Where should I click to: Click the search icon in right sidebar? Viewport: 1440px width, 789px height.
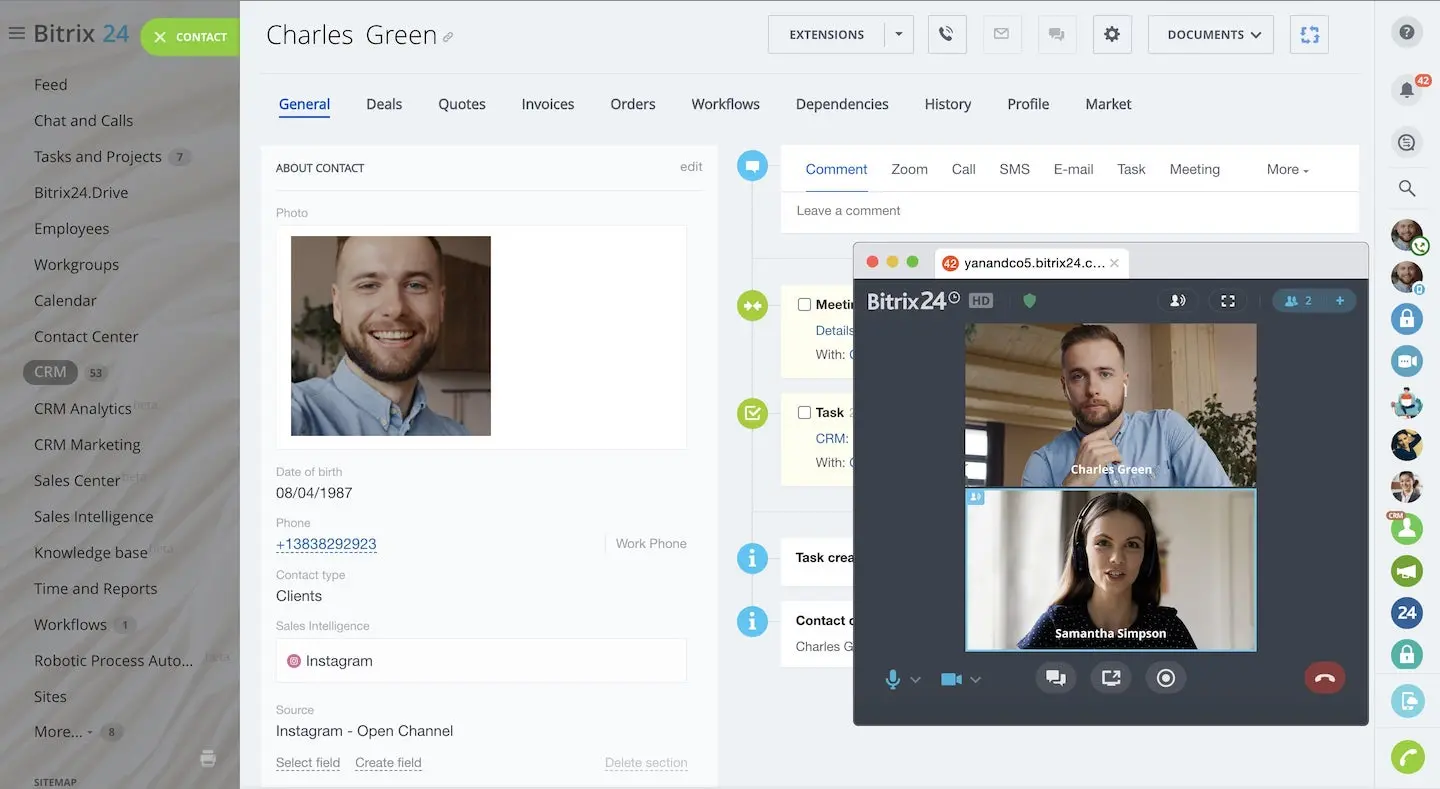(x=1406, y=188)
